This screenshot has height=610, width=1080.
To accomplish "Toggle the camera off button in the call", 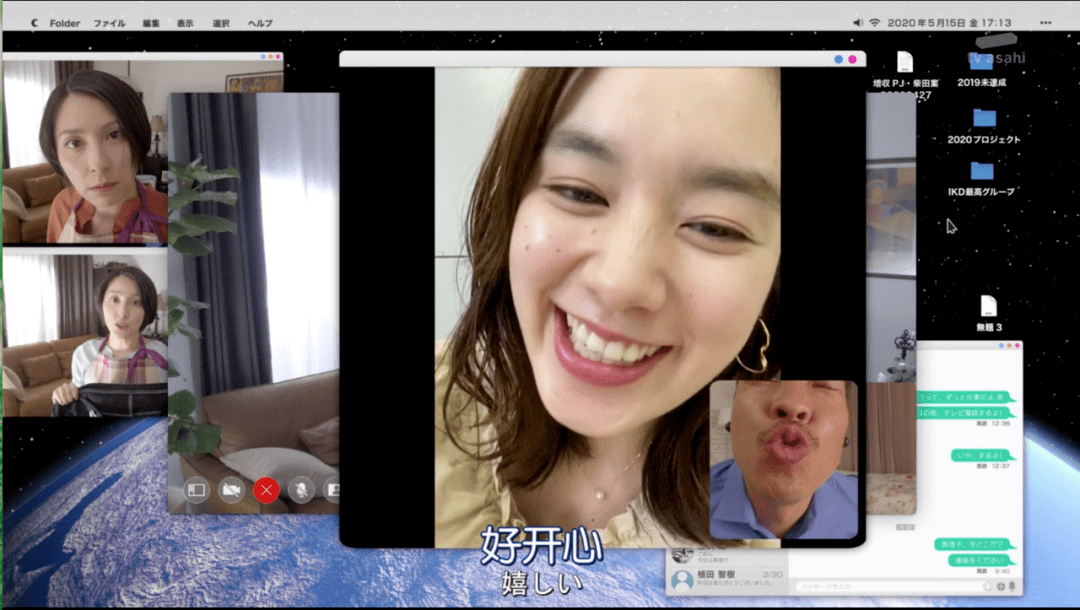I will [x=231, y=490].
